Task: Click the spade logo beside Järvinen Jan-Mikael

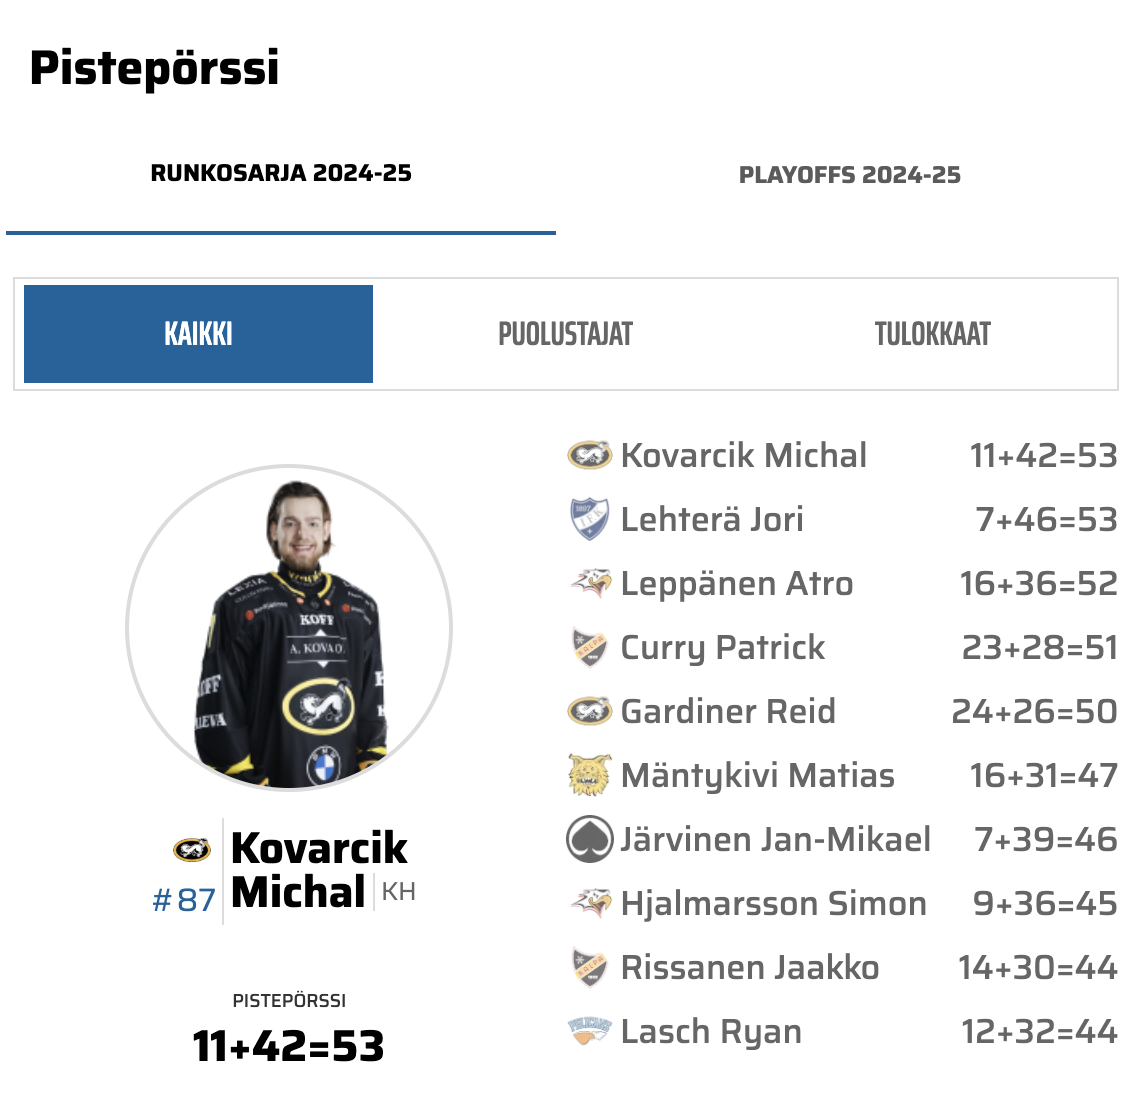Action: click(589, 840)
